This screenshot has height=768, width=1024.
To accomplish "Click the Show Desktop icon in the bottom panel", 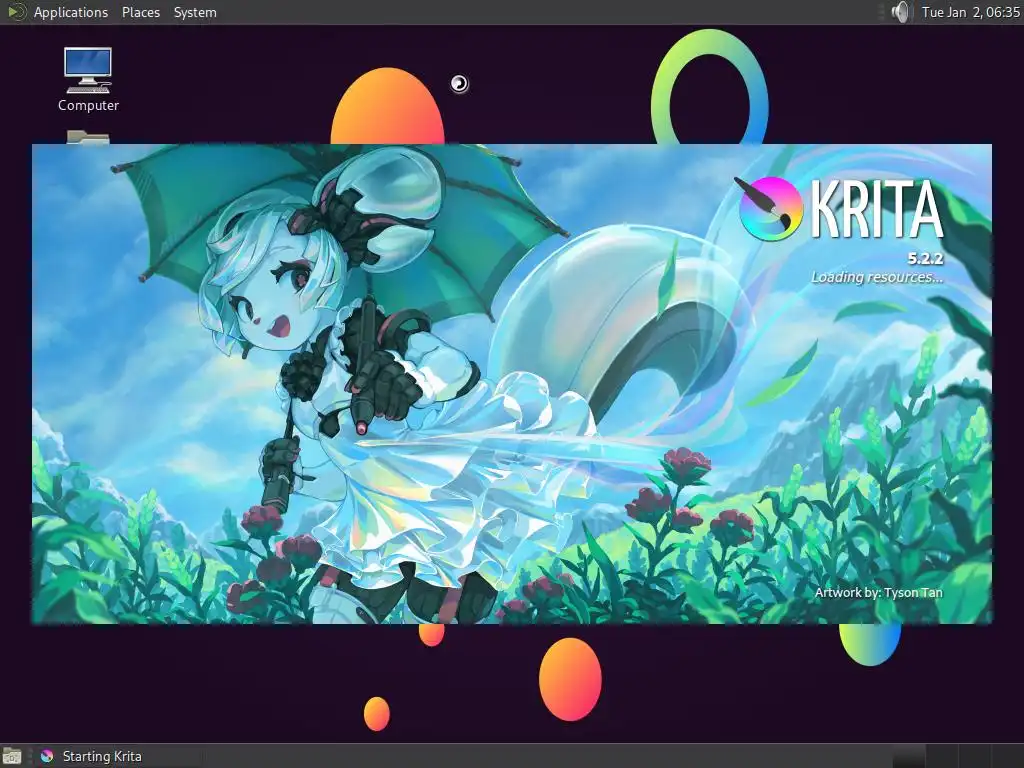I will (x=11, y=756).
